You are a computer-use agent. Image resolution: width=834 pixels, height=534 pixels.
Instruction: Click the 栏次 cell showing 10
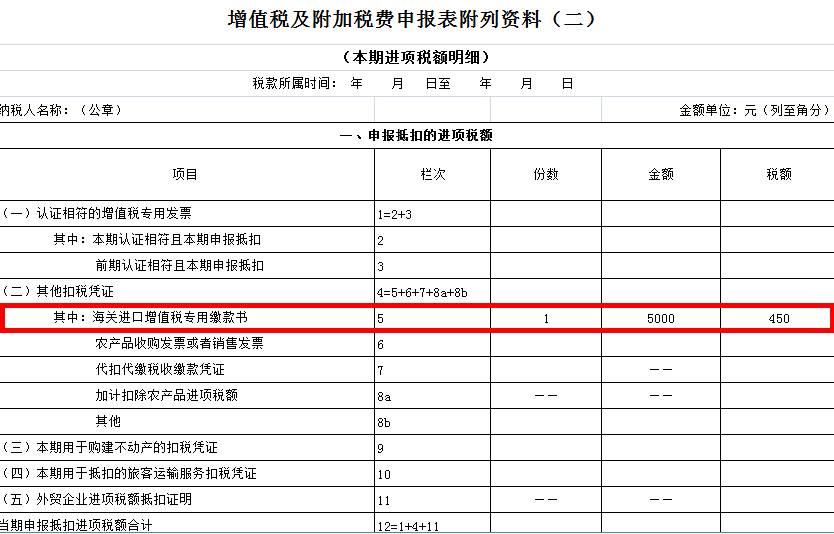pos(432,474)
